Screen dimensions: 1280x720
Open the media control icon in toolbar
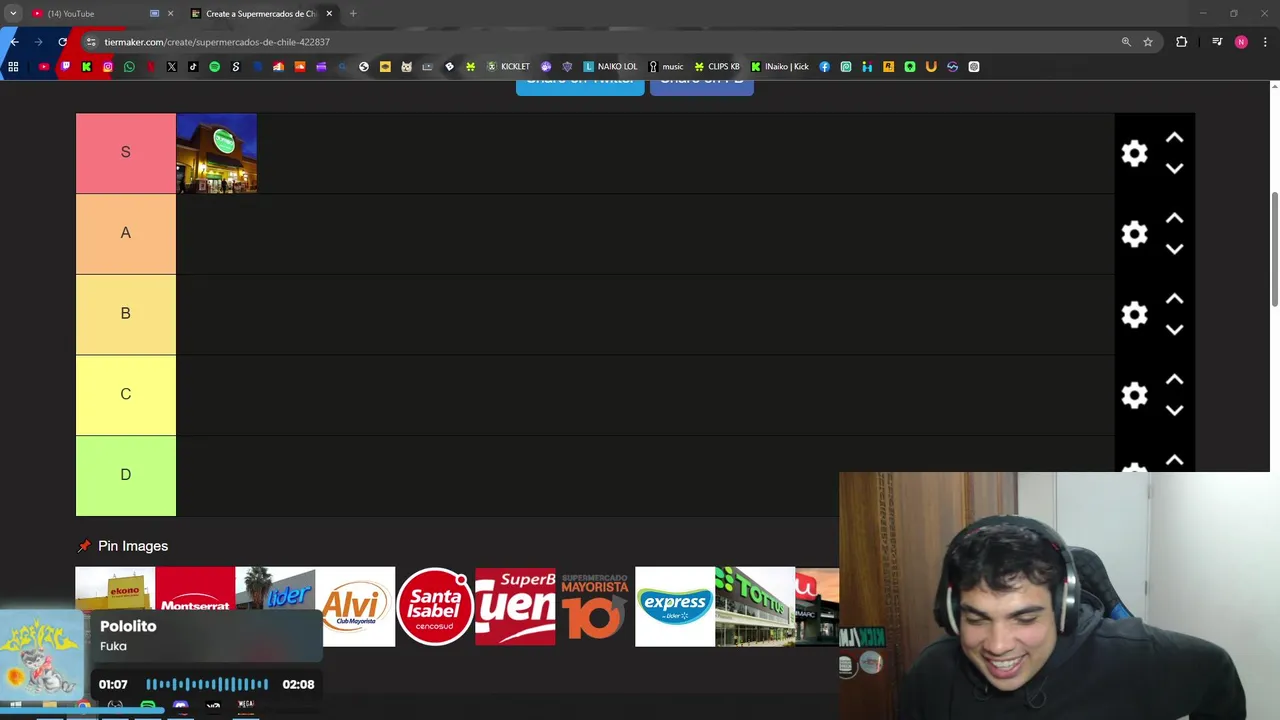click(x=1217, y=42)
